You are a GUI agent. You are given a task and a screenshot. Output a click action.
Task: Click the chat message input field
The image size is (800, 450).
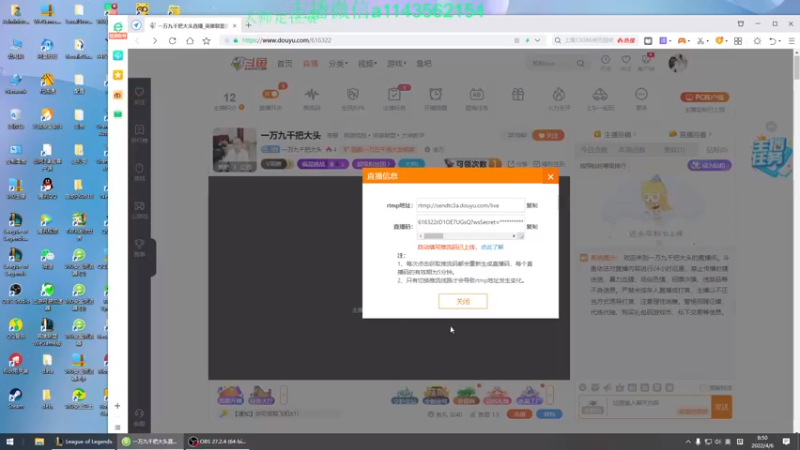[x=657, y=406]
